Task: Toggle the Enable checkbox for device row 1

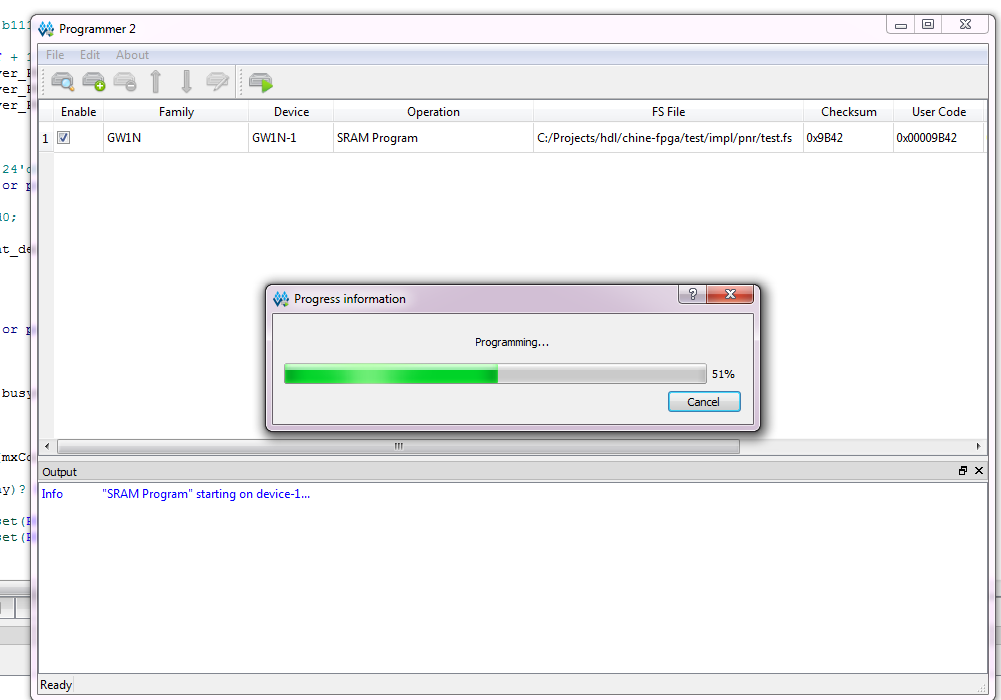Action: 63,138
